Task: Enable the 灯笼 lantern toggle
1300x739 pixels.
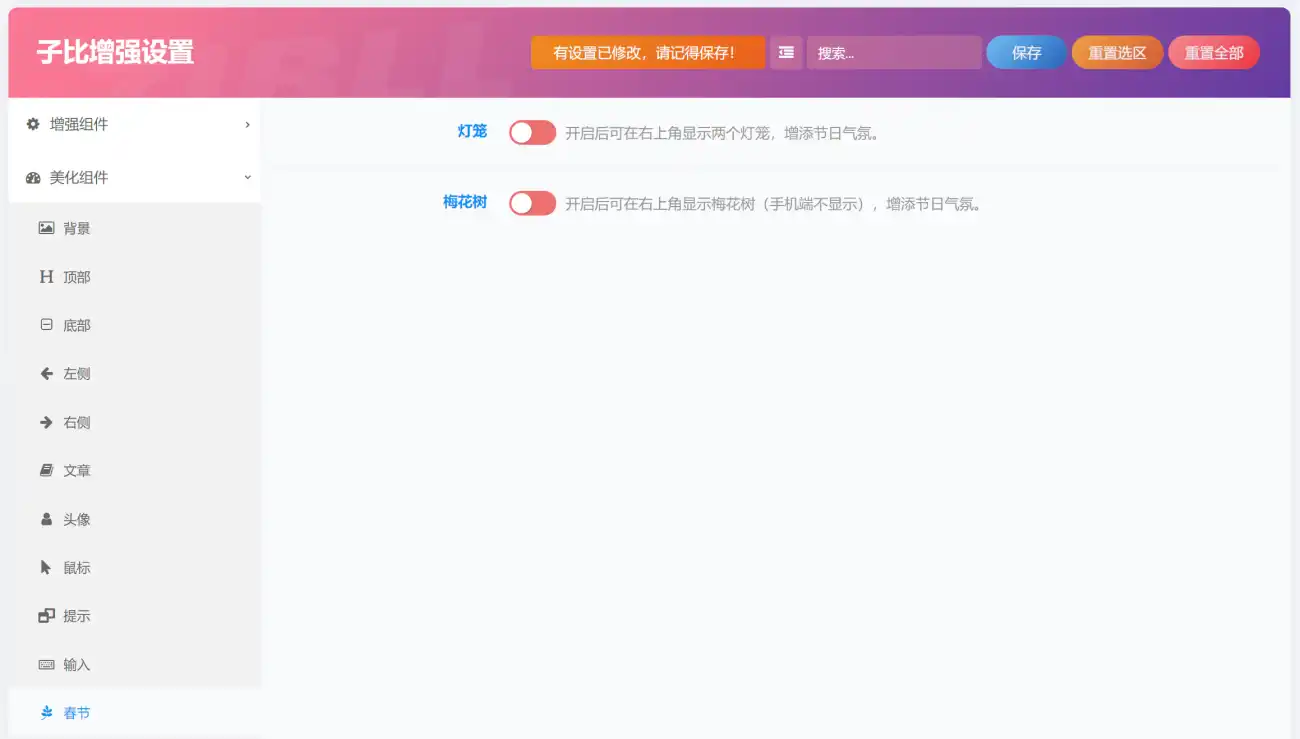Action: coord(532,133)
